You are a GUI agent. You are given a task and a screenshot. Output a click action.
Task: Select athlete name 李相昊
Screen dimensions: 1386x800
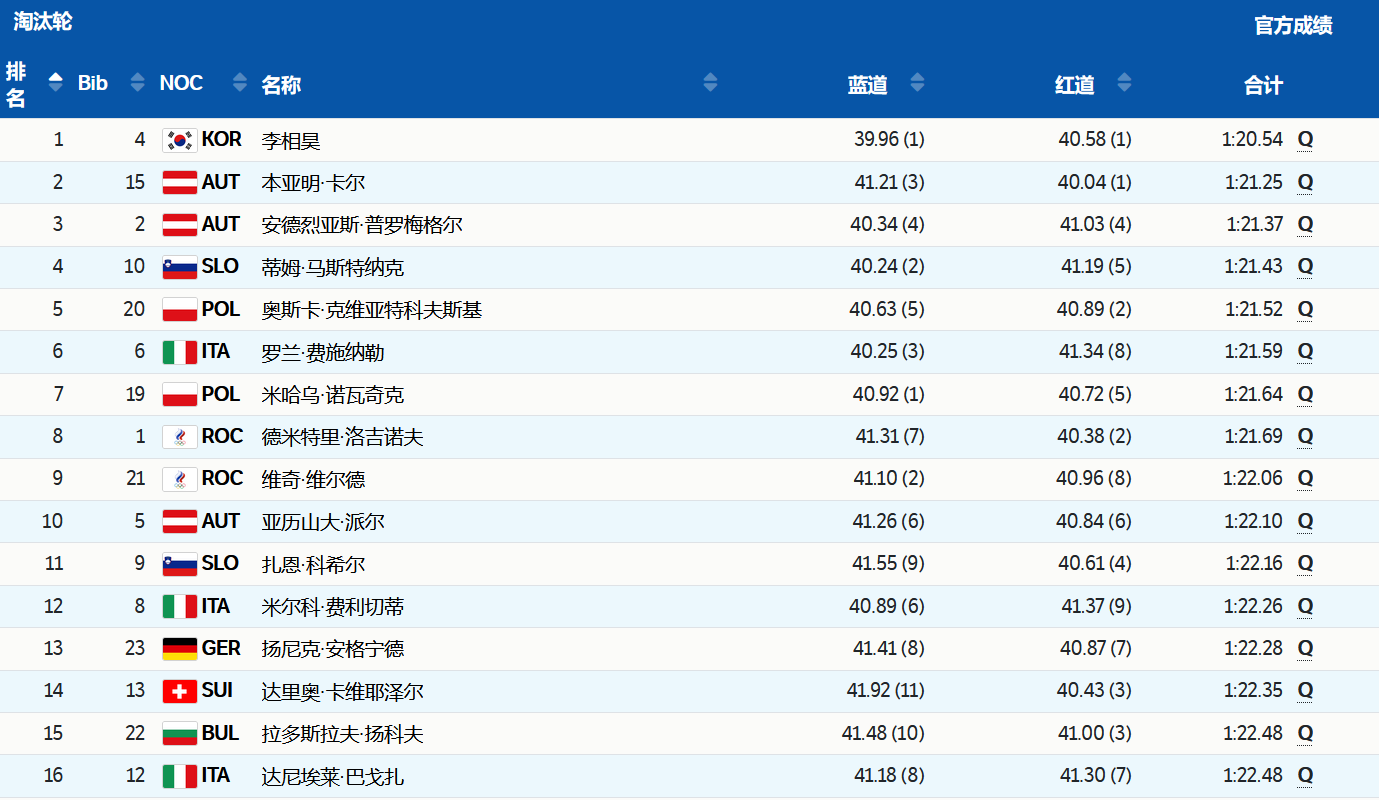(291, 141)
